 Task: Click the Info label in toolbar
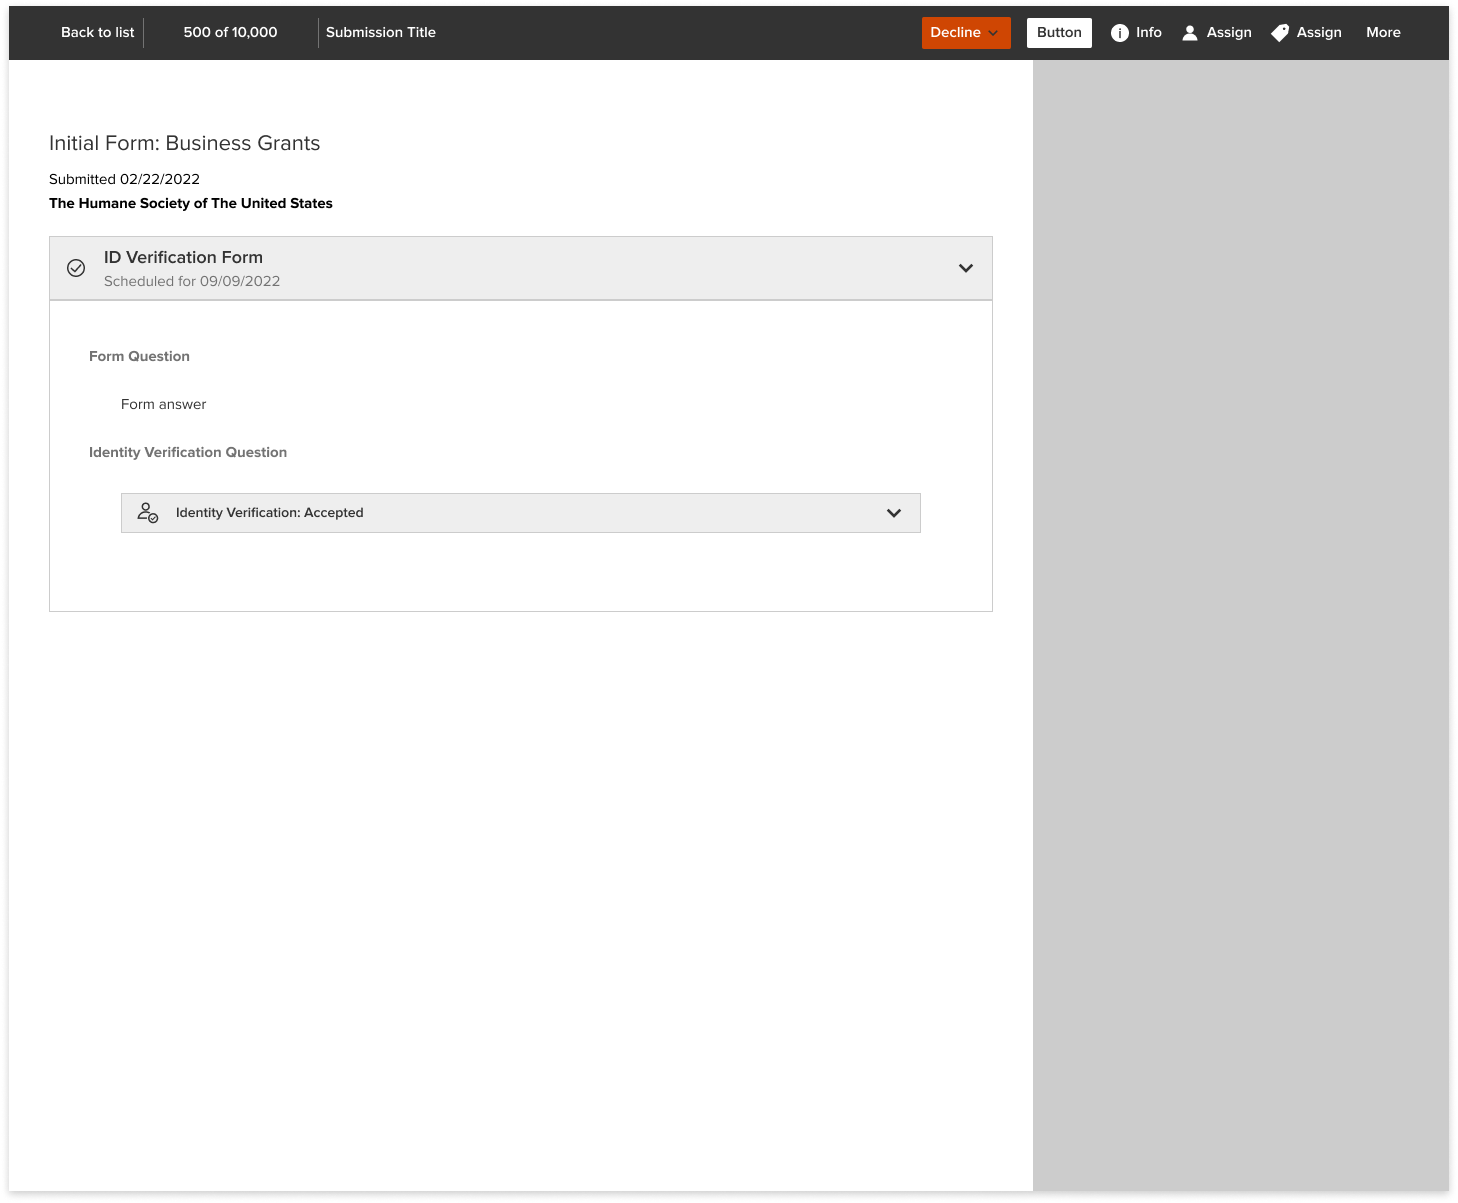[x=1149, y=33]
